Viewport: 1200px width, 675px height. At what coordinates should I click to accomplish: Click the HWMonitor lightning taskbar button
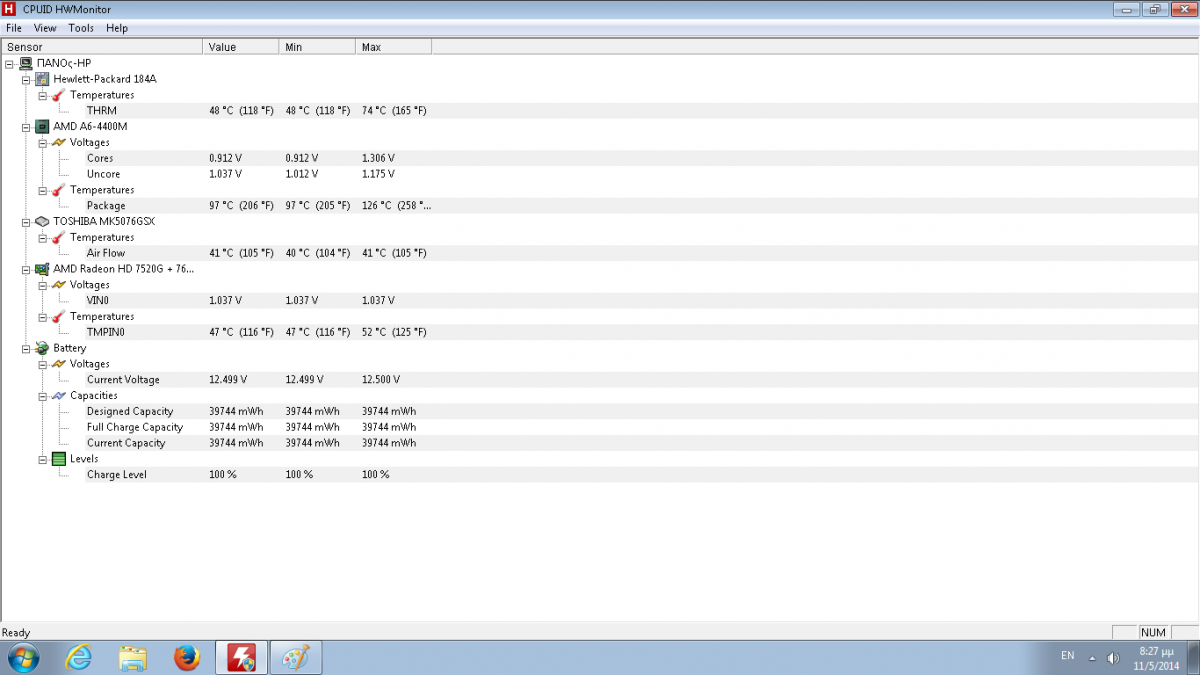click(x=242, y=658)
